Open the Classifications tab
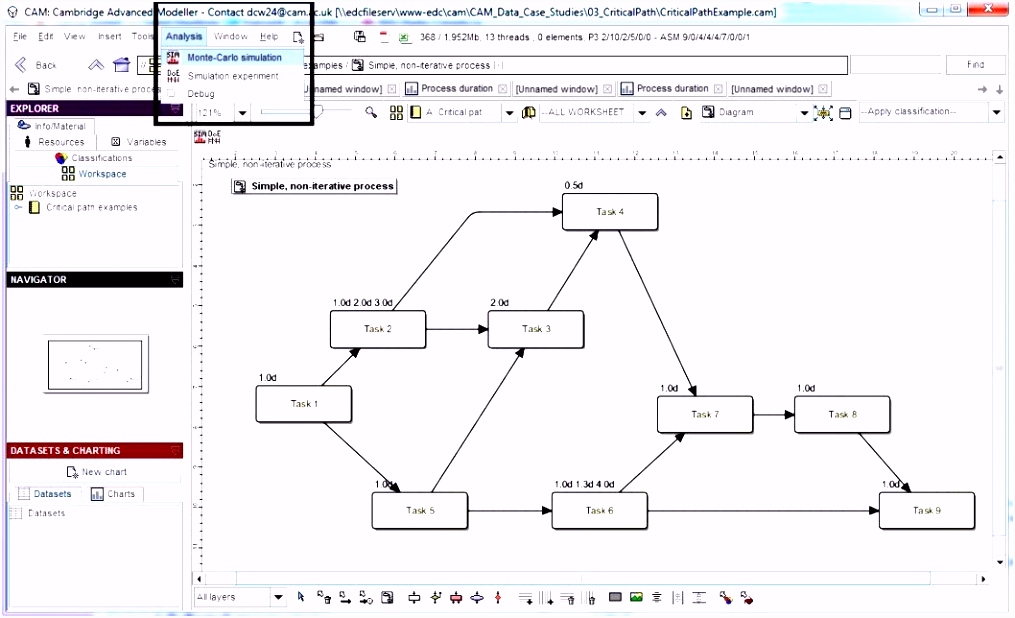 click(x=94, y=158)
